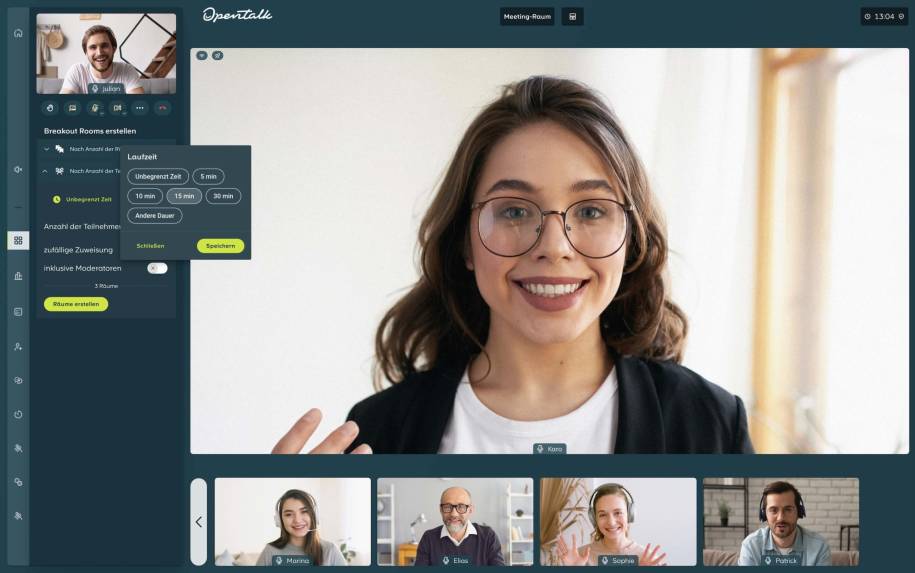915x573 pixels.
Task: Open the three-dots more options menu
Action: (x=139, y=108)
